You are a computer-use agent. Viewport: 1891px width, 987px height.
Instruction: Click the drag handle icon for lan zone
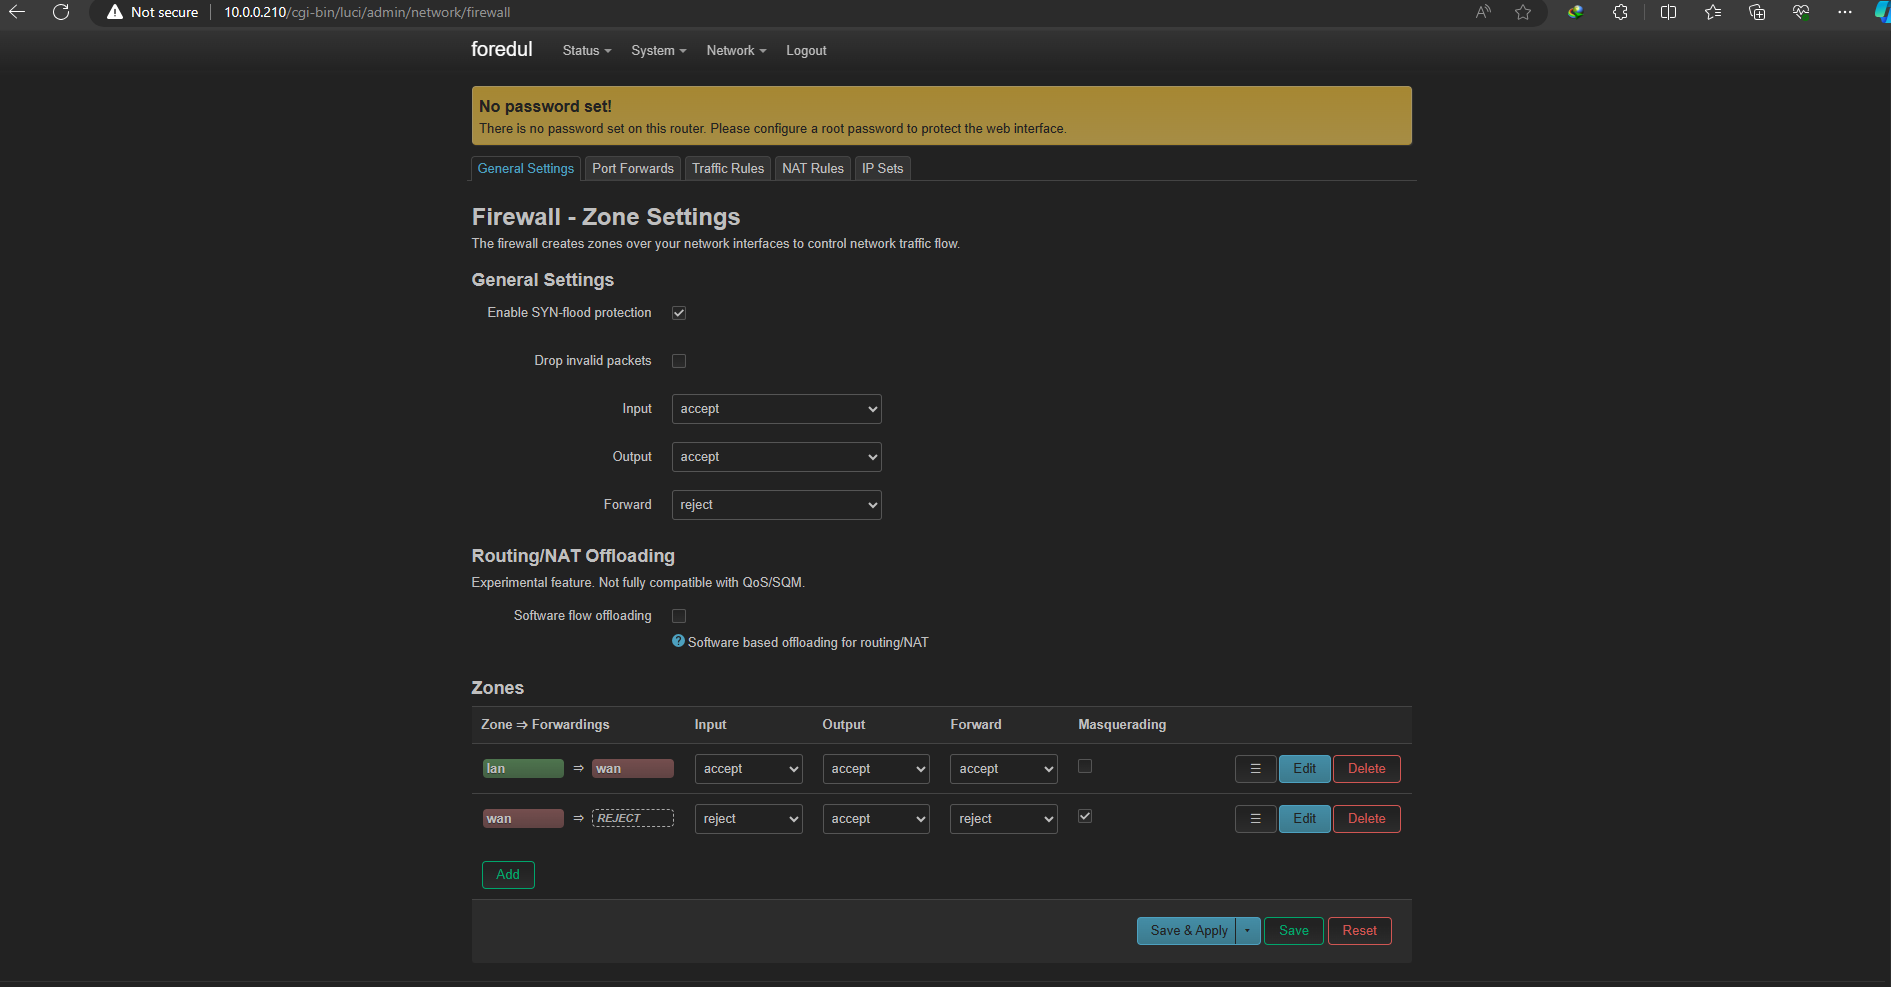tap(1255, 769)
